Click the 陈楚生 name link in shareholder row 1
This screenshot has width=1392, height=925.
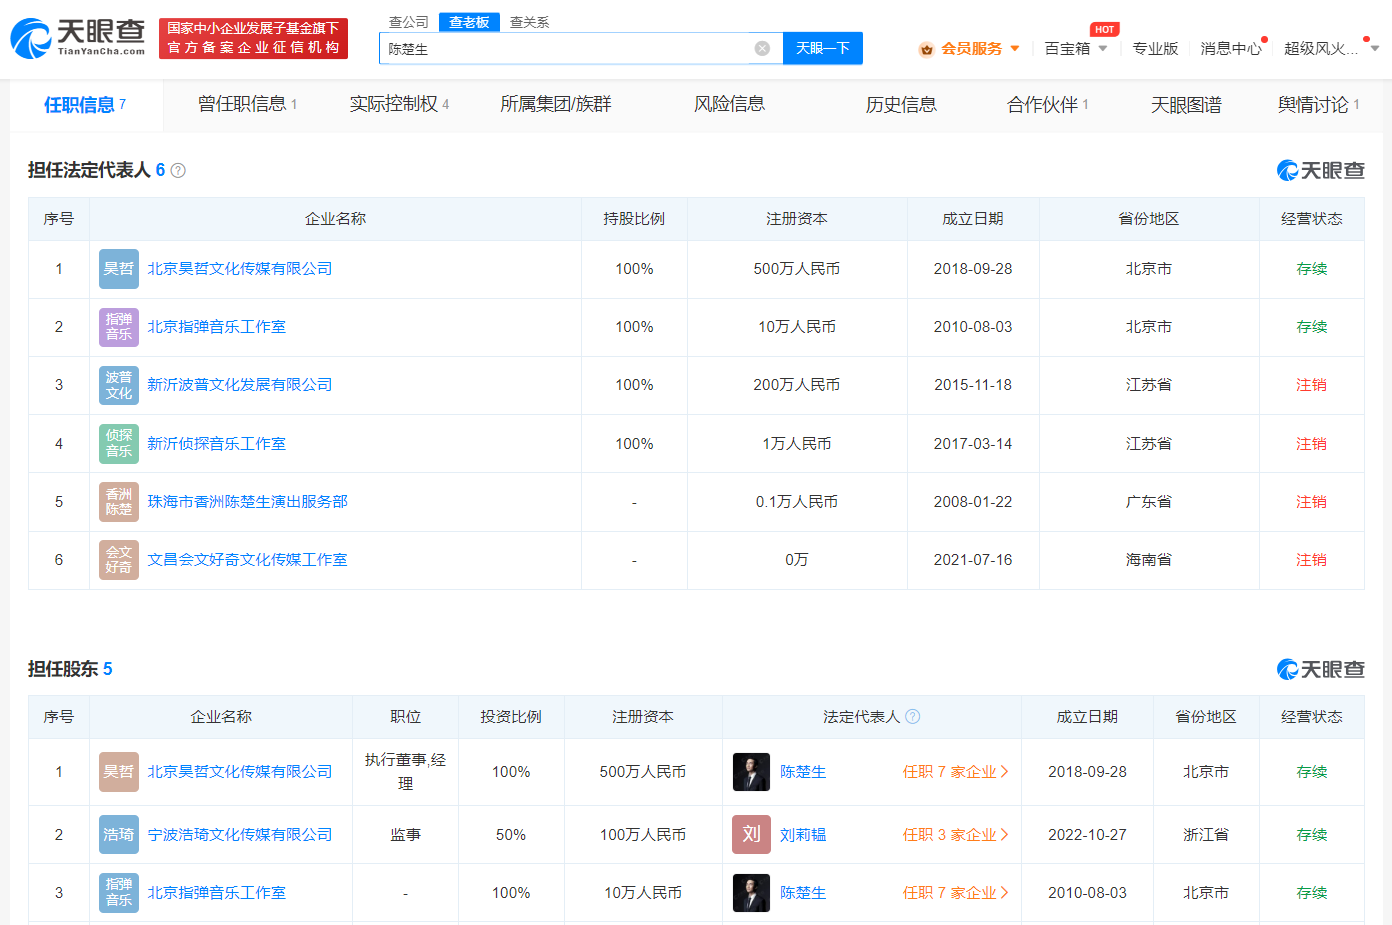tap(803, 772)
